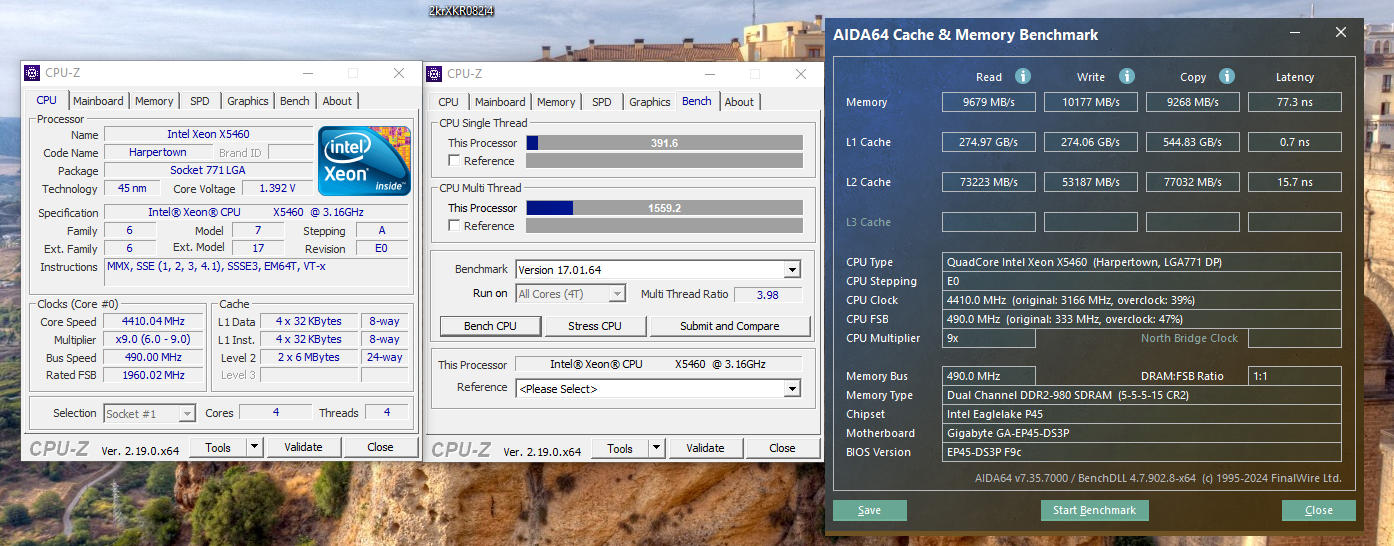Open Tools dropdown arrow in left CPU-Z

click(x=254, y=448)
